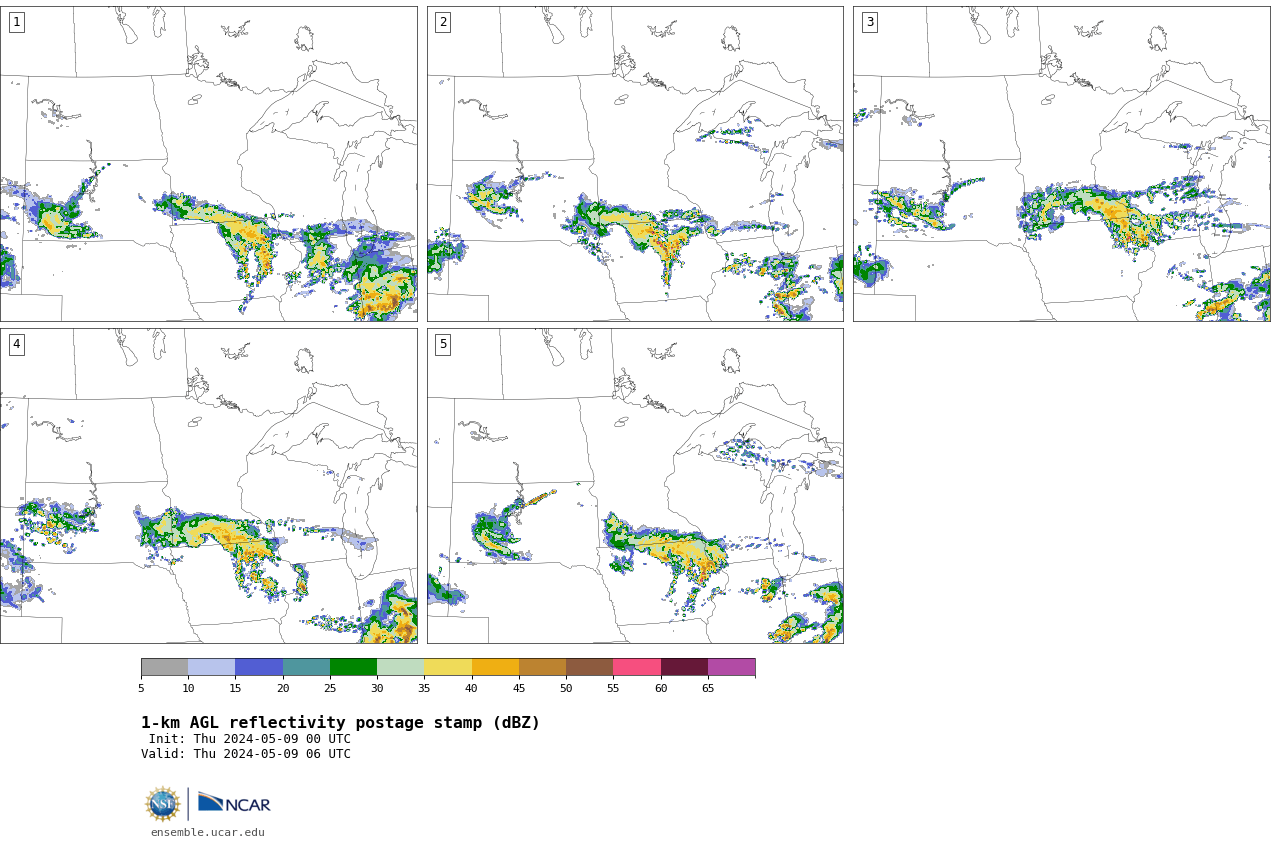Viewport: 1280px width, 844px height.
Task: Click the member number 2 label box
Action: click(443, 22)
